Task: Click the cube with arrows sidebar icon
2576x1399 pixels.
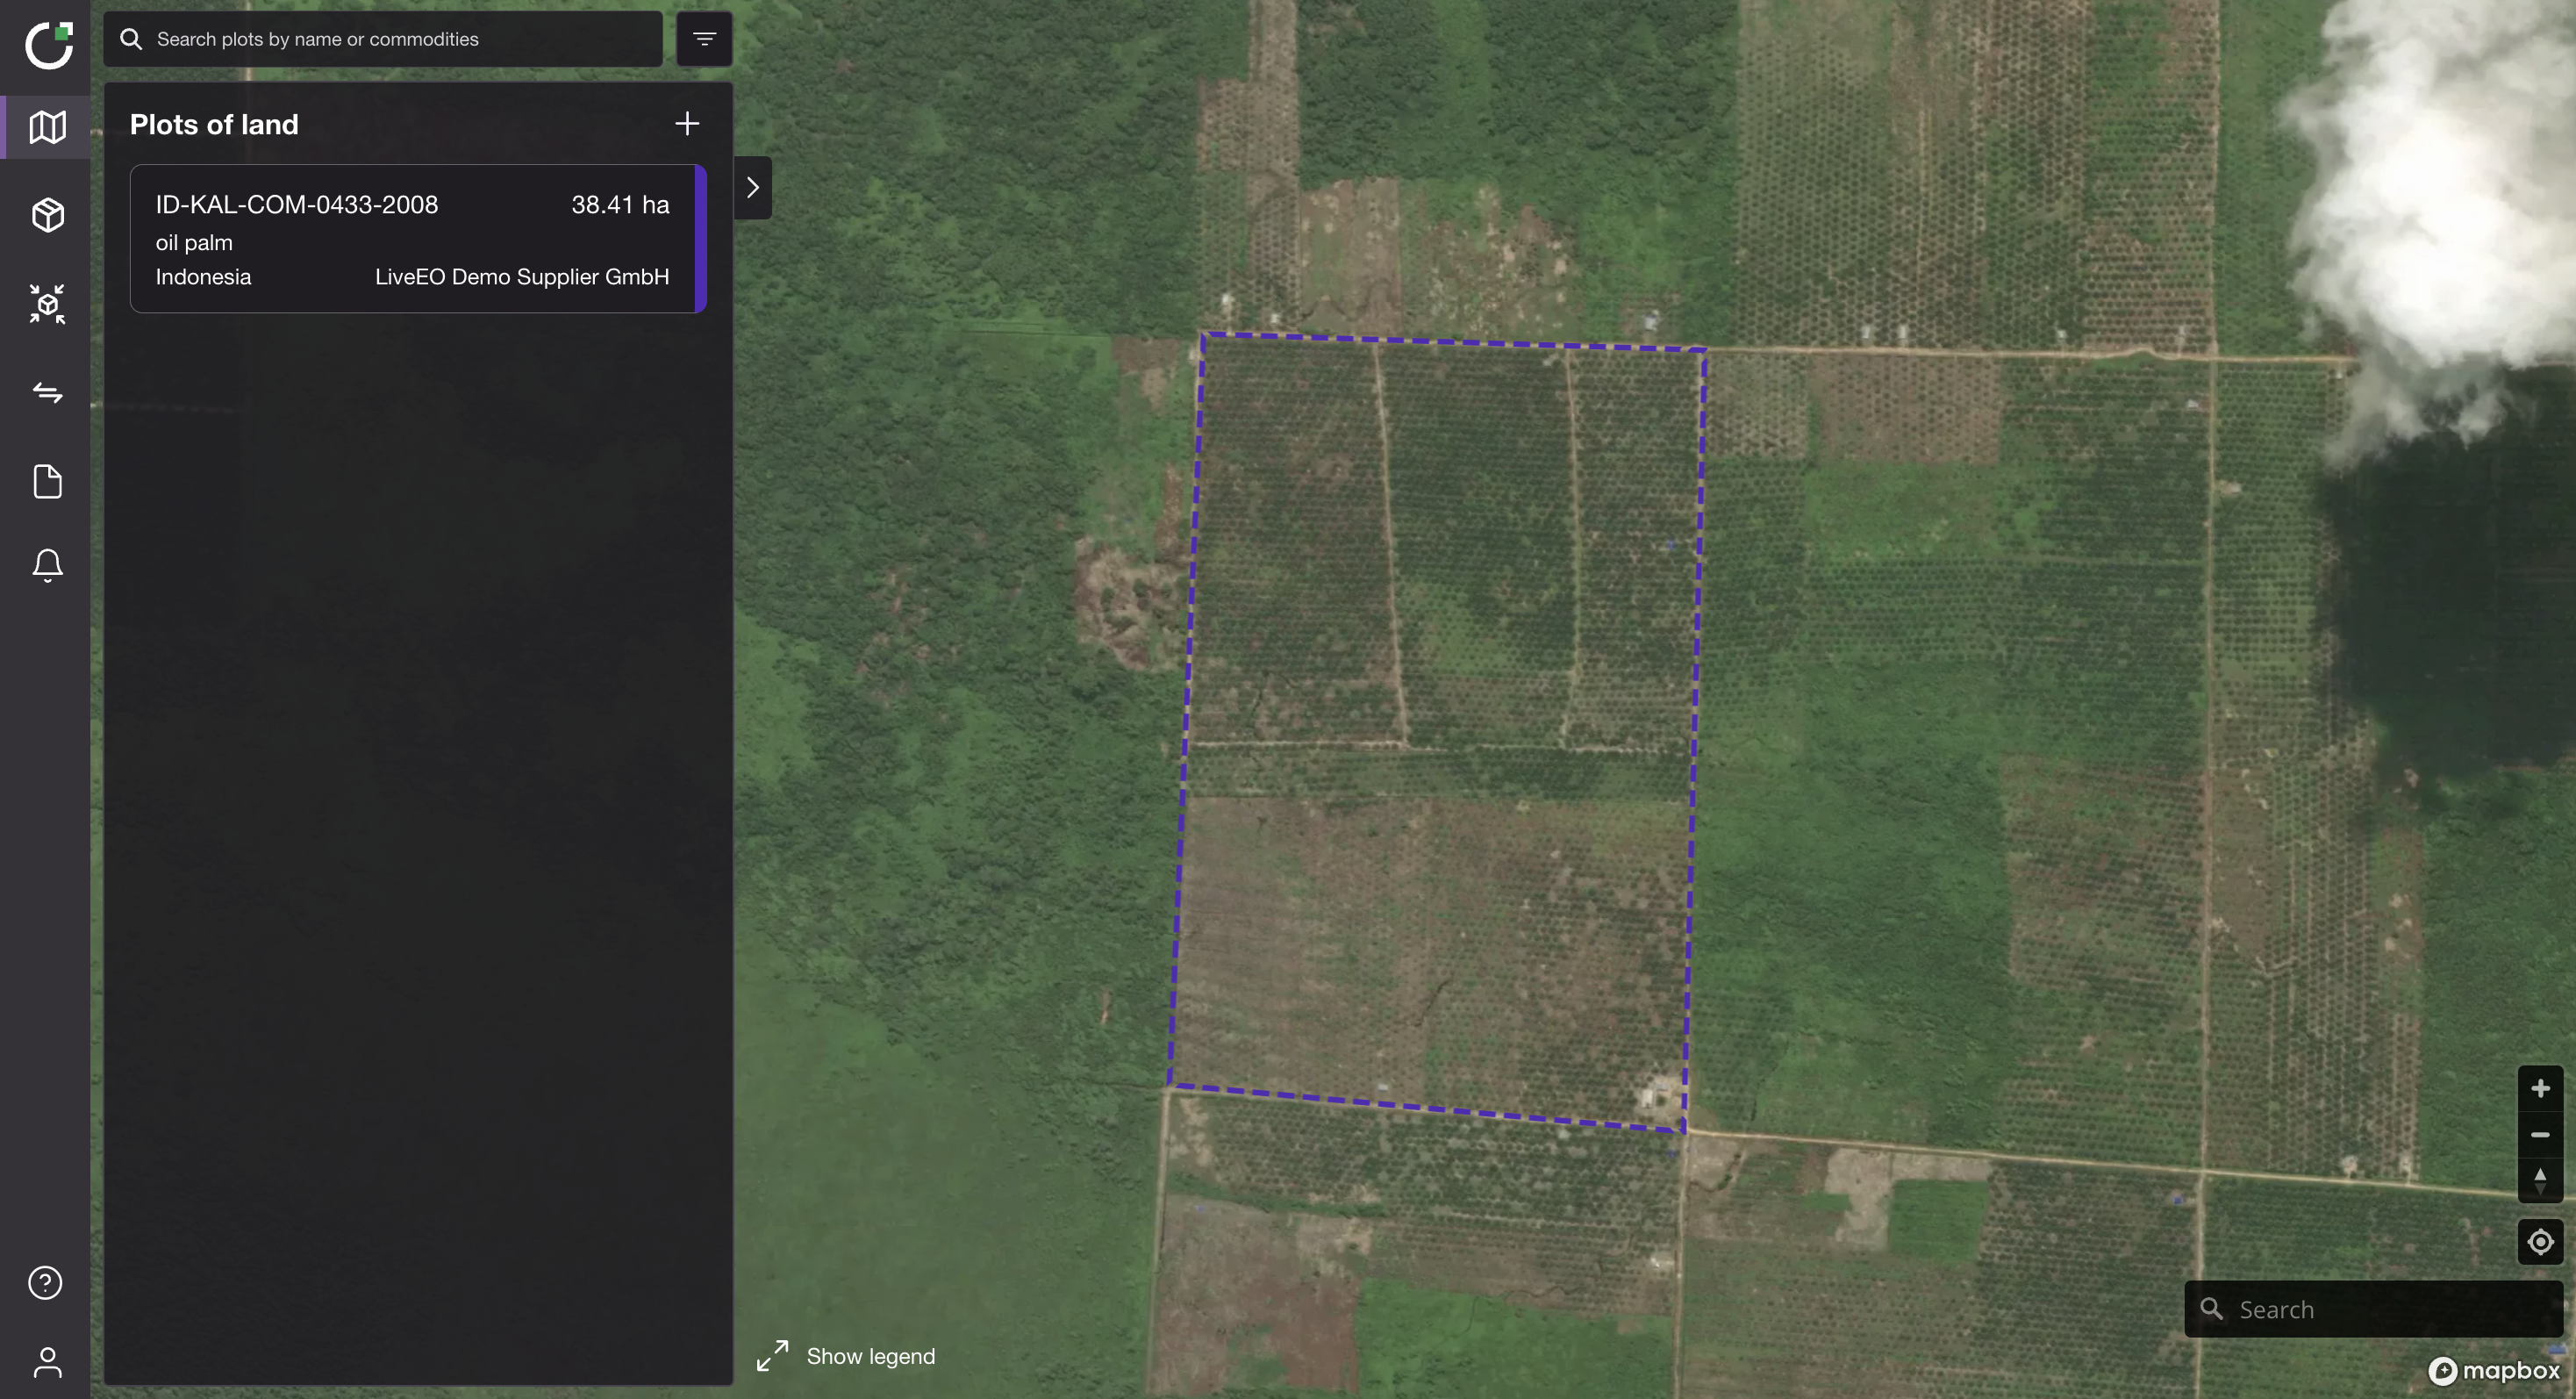Action: 47,304
